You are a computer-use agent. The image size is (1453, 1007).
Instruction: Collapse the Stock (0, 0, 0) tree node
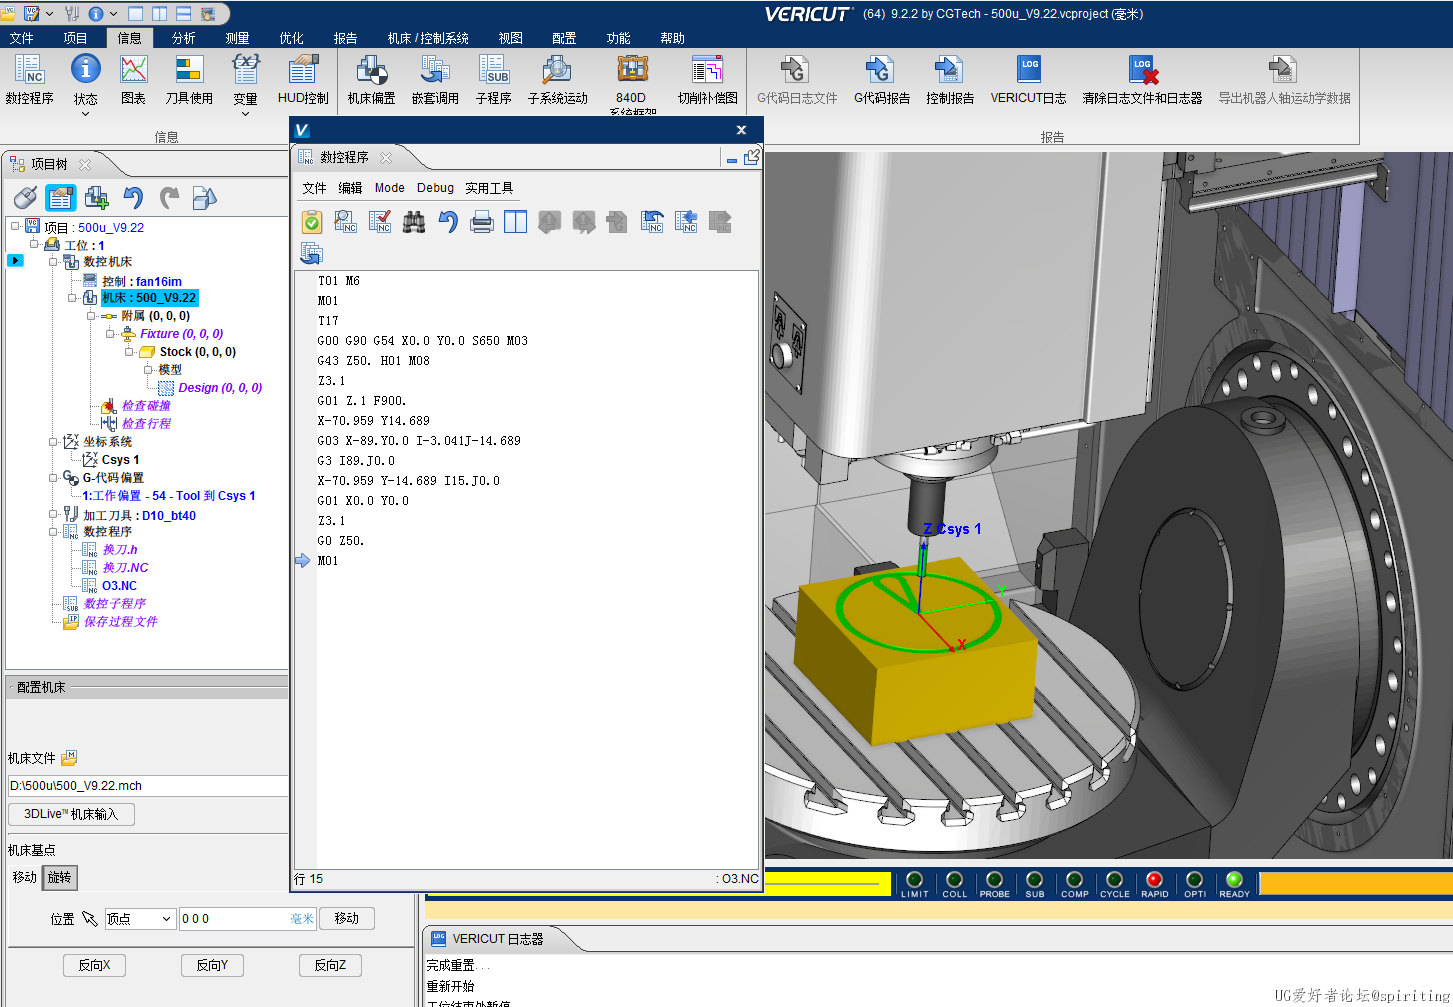point(129,352)
